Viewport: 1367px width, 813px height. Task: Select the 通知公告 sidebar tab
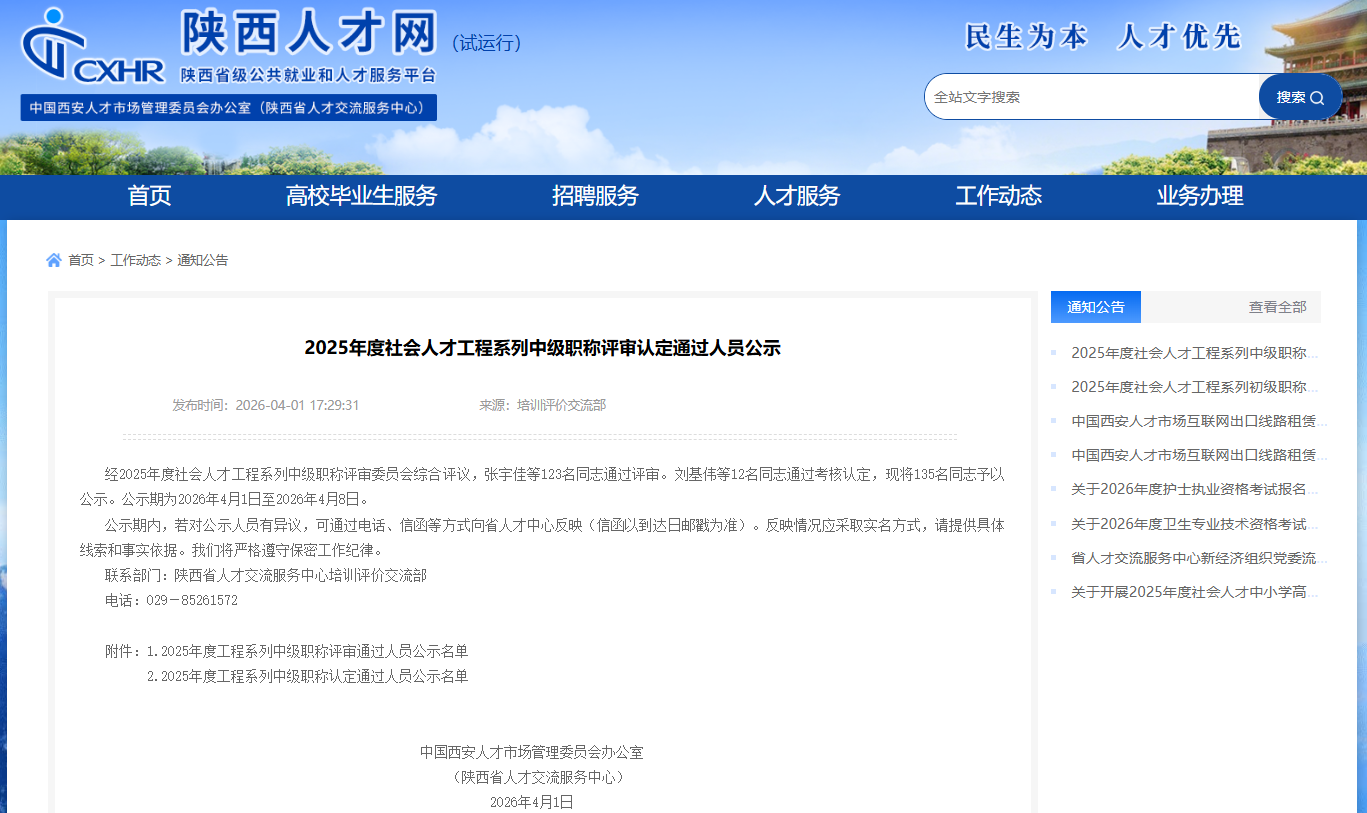(x=1095, y=307)
